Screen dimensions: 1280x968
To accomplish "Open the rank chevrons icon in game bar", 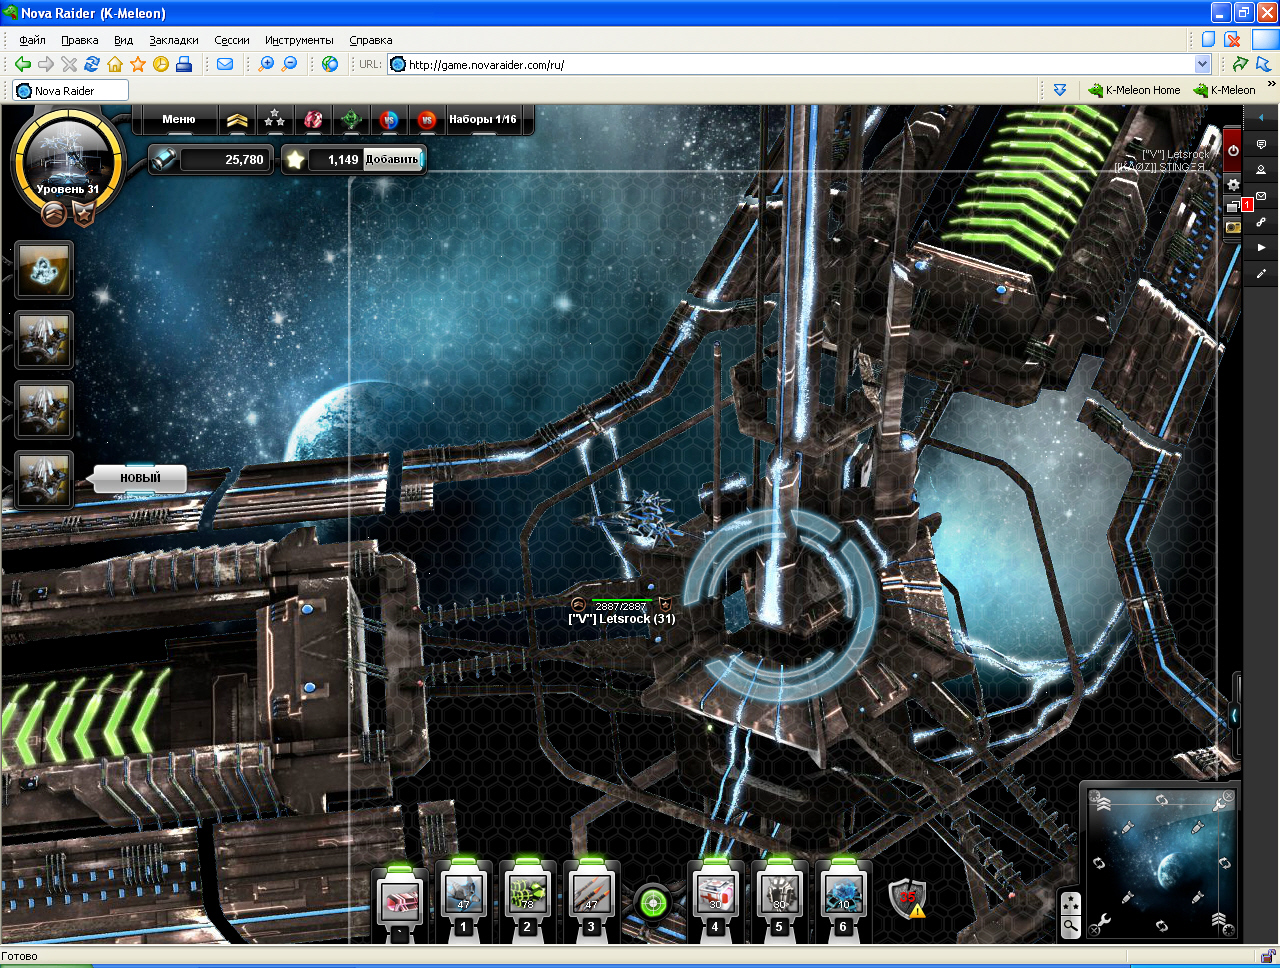I will point(237,120).
